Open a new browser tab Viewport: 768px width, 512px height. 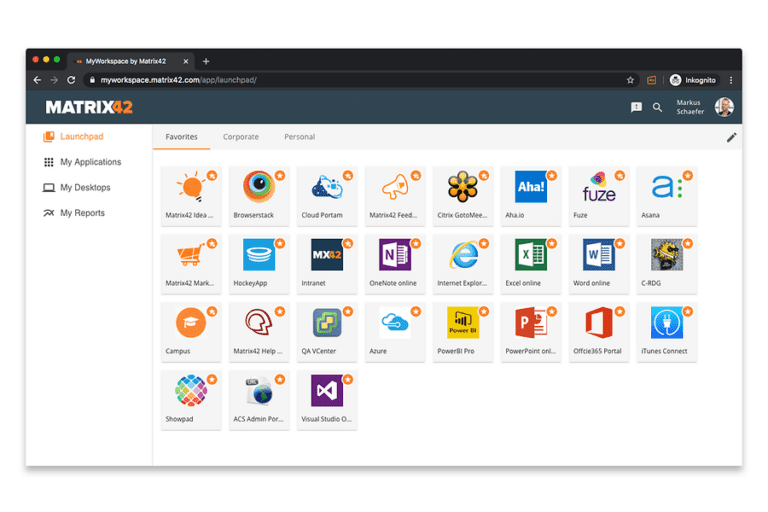206,62
